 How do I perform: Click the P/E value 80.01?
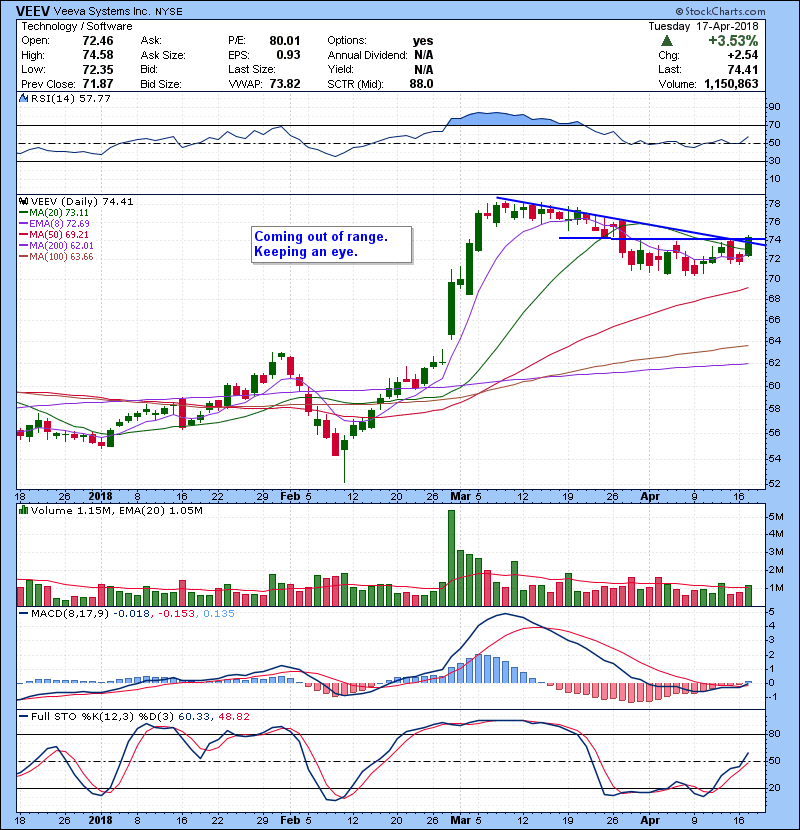(285, 41)
